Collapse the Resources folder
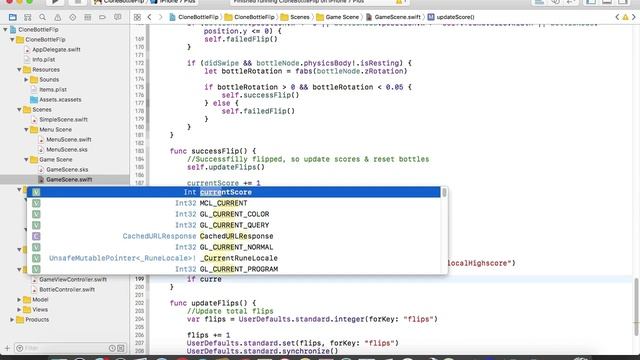Viewport: 640px width, 360px height. click(x=19, y=69)
